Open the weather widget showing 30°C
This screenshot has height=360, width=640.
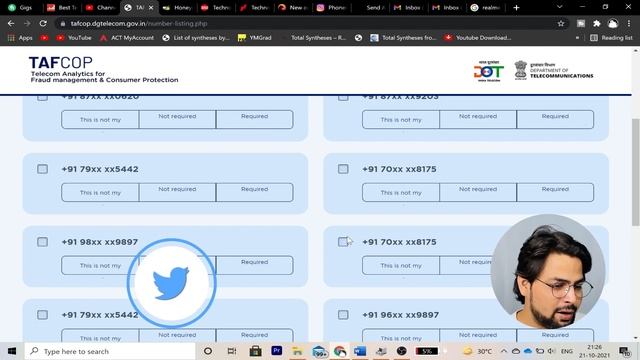478,351
